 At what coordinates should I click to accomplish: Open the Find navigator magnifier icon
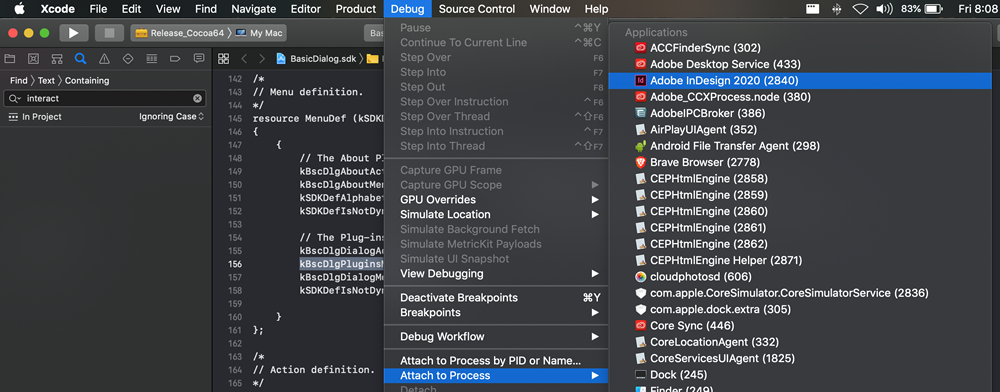(80, 59)
